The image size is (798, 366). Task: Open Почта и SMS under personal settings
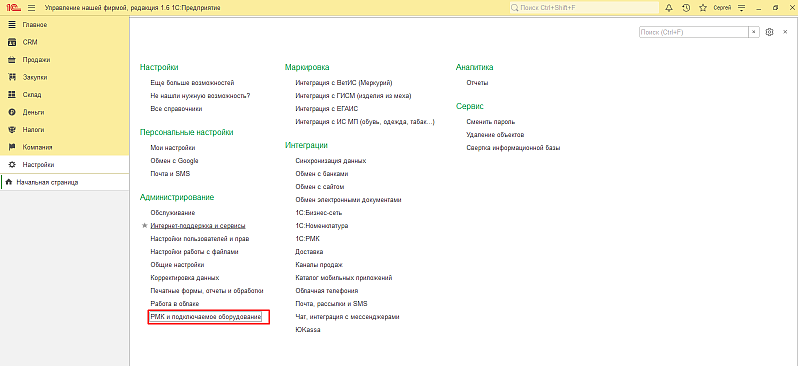point(170,174)
